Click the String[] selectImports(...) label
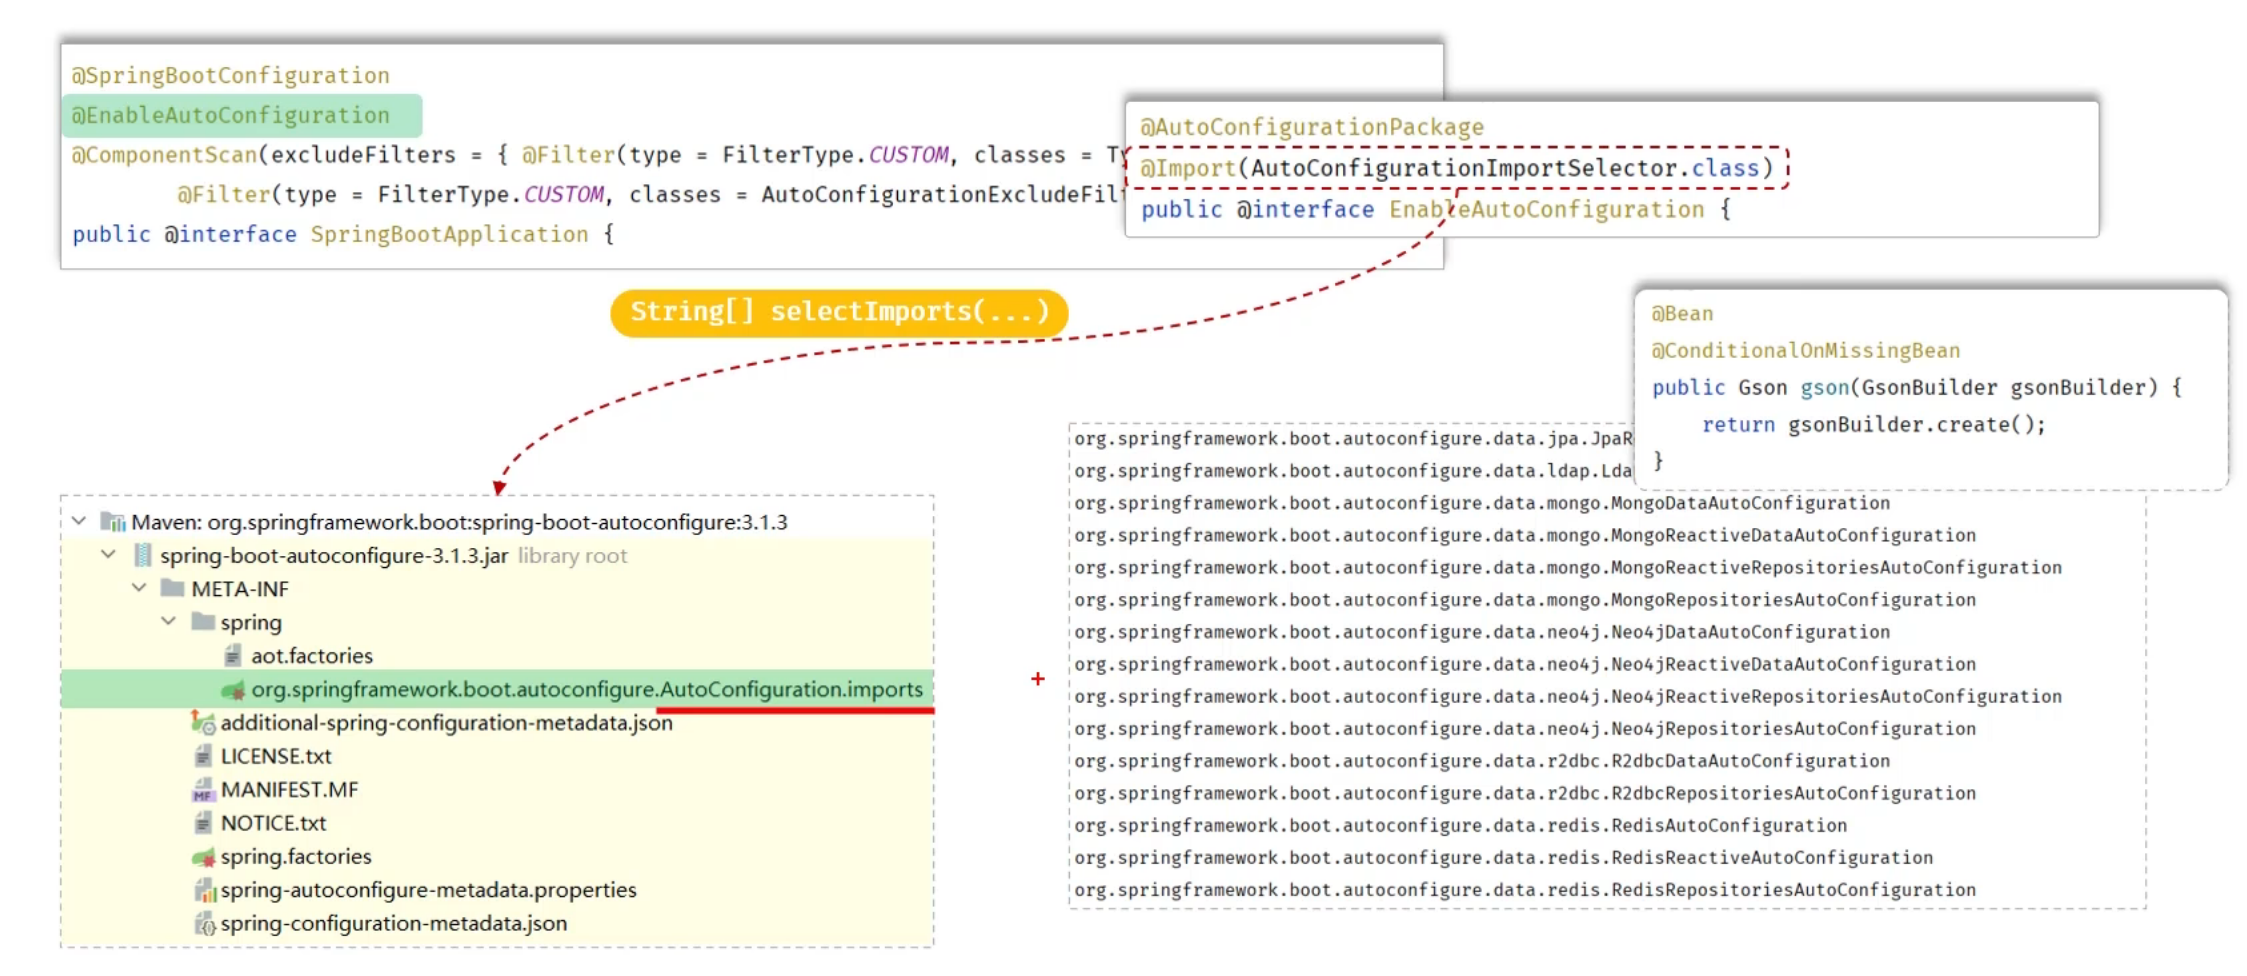This screenshot has width=2247, height=976. coord(839,312)
